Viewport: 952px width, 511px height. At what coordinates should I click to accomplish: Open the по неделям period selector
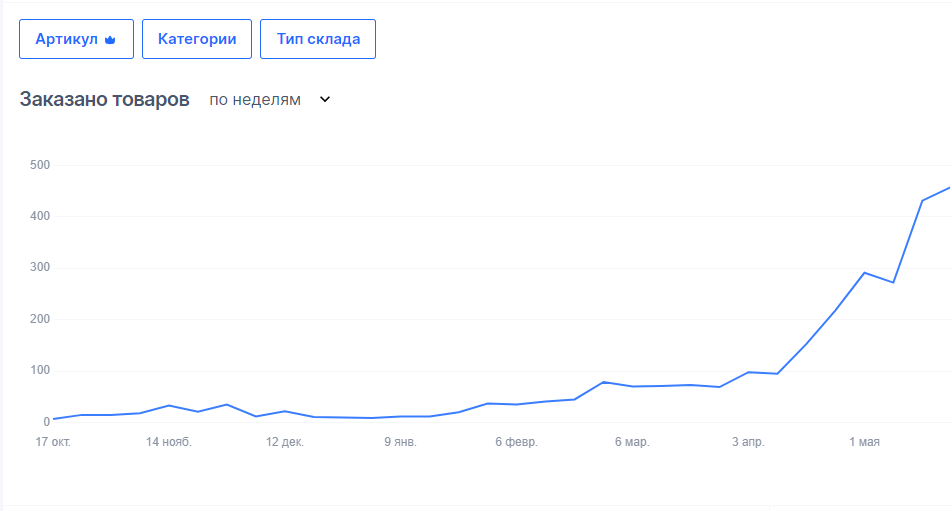(x=255, y=100)
